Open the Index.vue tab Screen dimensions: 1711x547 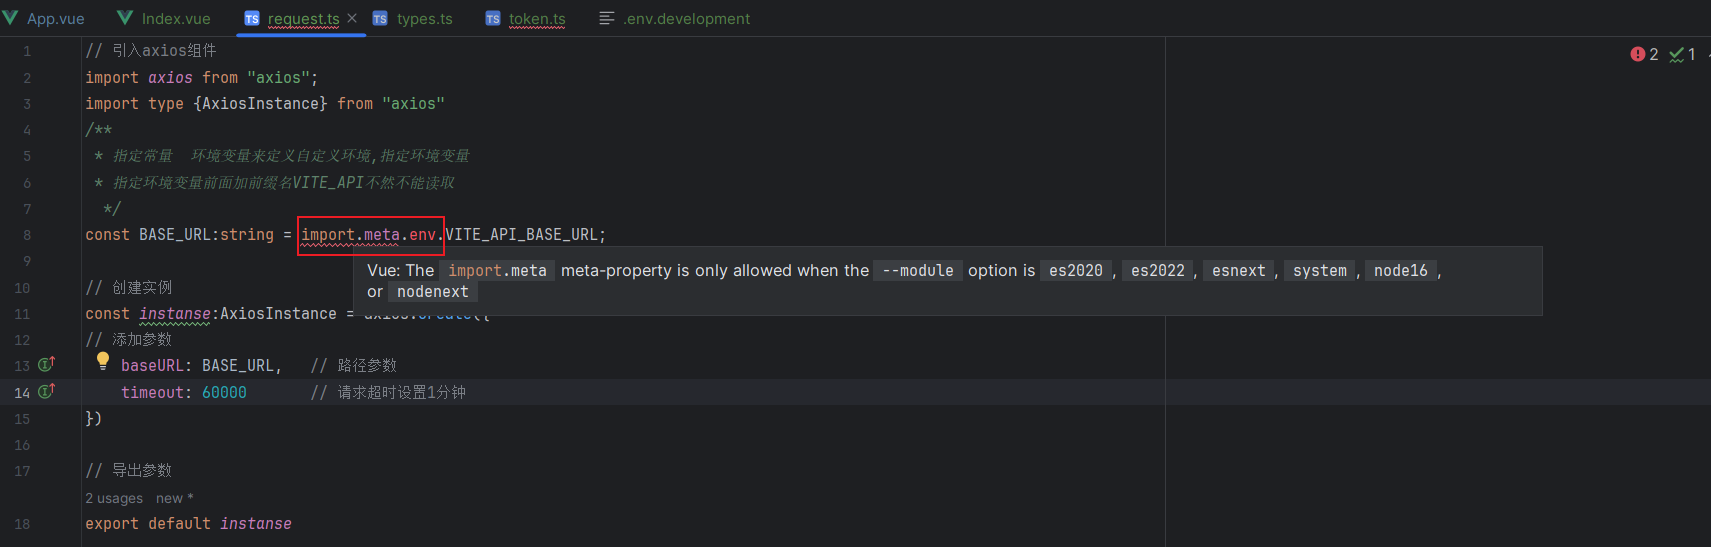pos(175,19)
